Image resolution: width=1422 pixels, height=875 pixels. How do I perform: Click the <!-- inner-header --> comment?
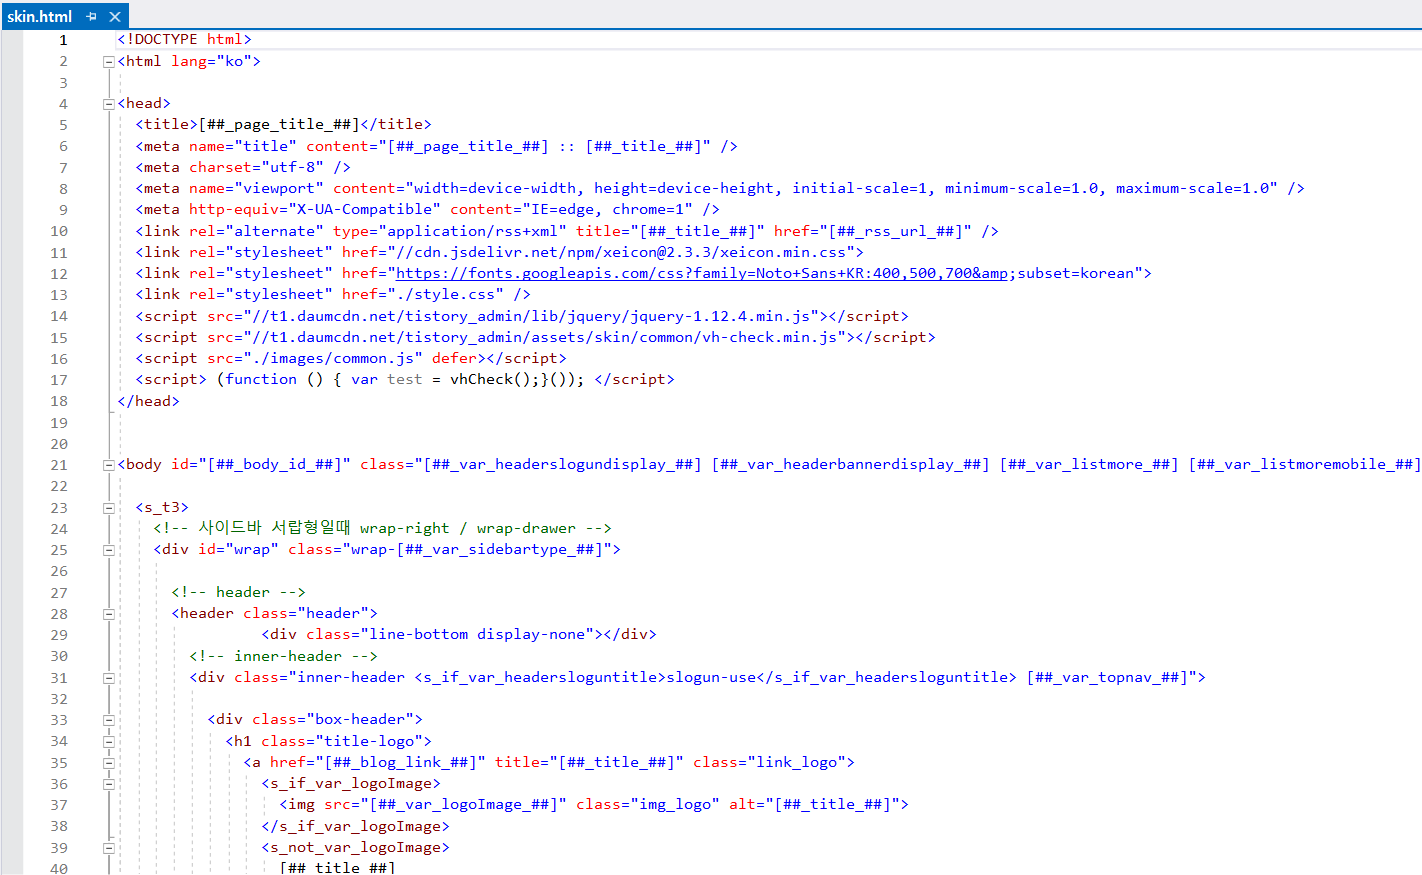tap(283, 656)
